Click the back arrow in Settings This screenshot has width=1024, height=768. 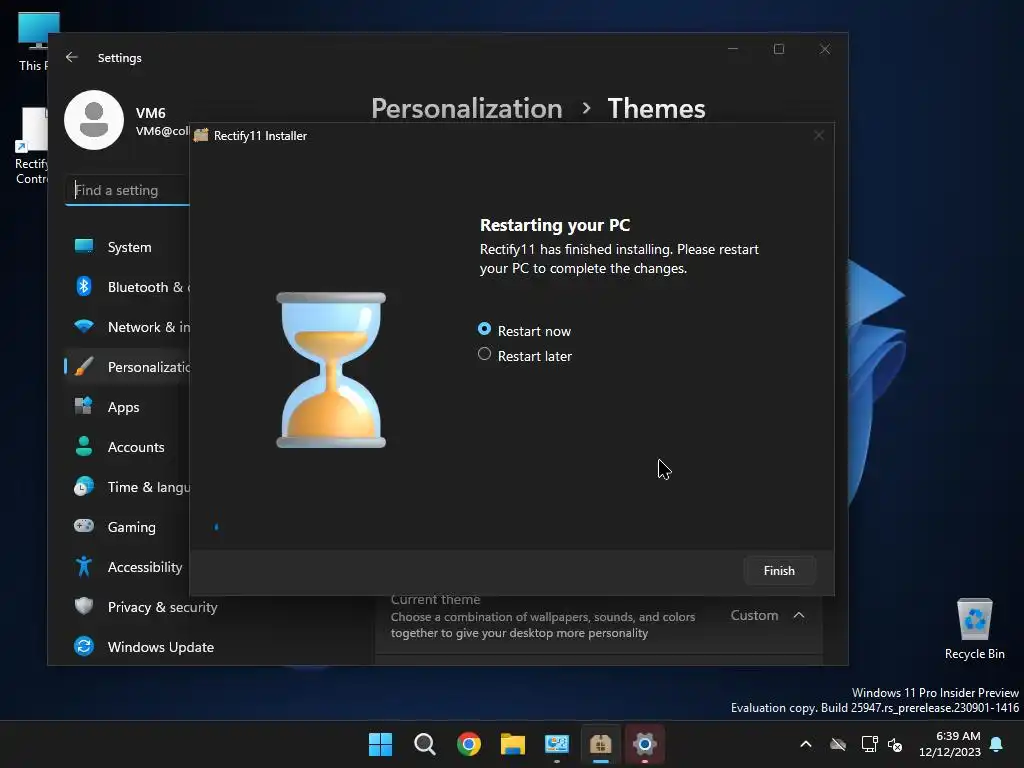point(72,57)
